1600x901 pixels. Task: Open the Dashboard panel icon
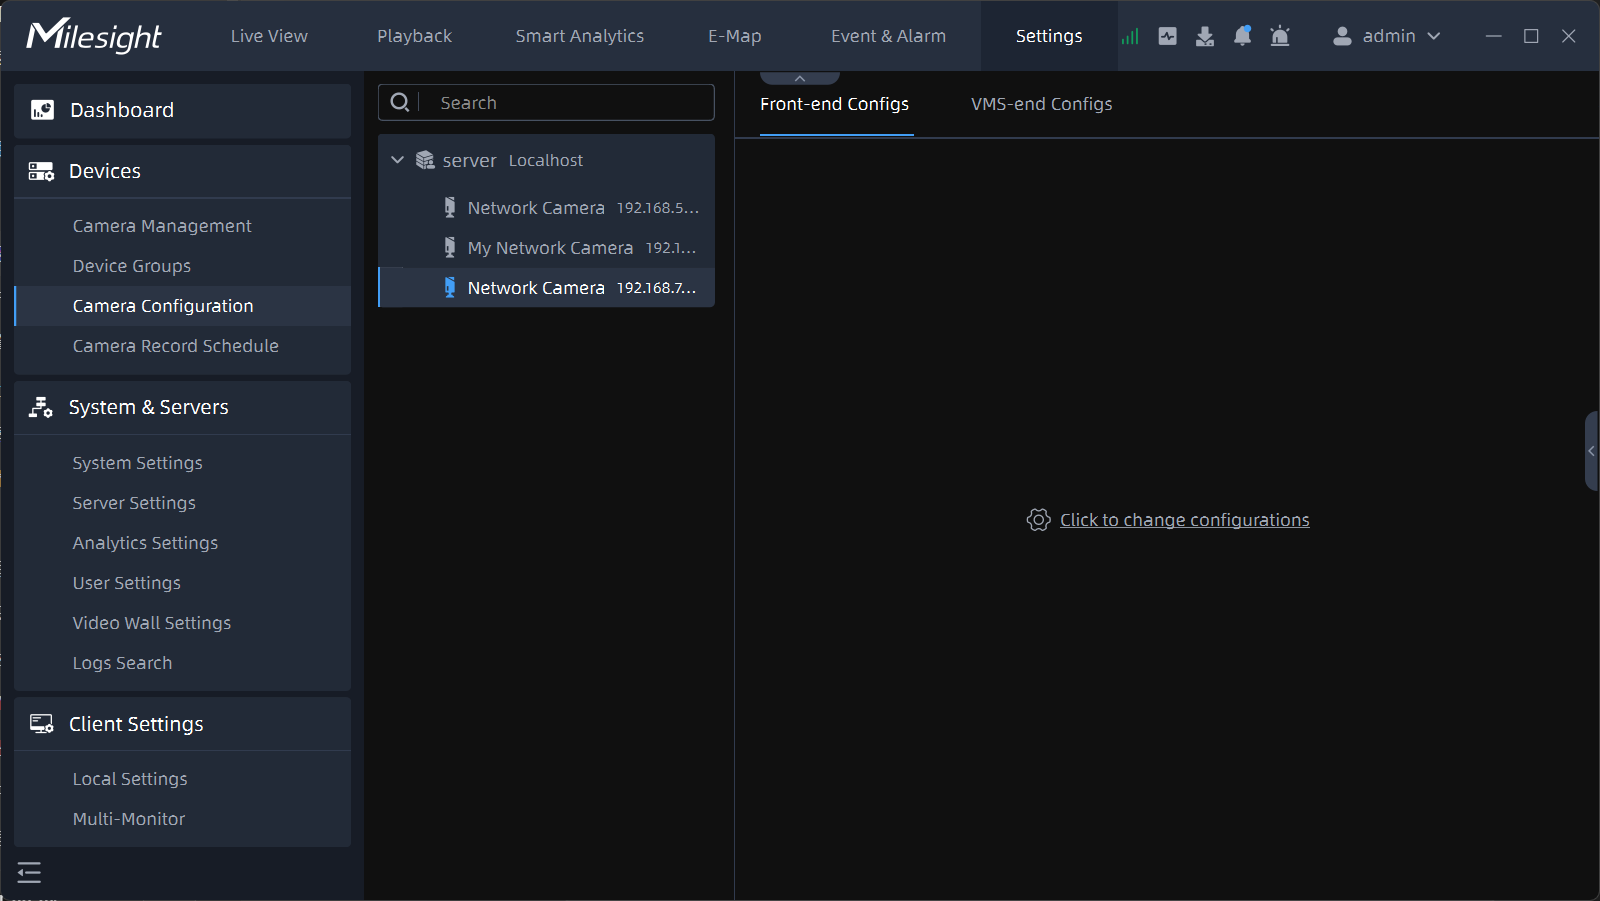click(40, 110)
